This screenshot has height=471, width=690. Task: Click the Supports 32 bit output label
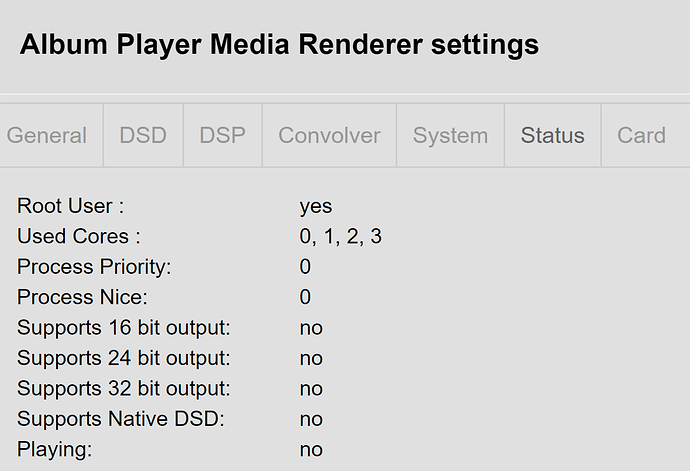pos(124,389)
